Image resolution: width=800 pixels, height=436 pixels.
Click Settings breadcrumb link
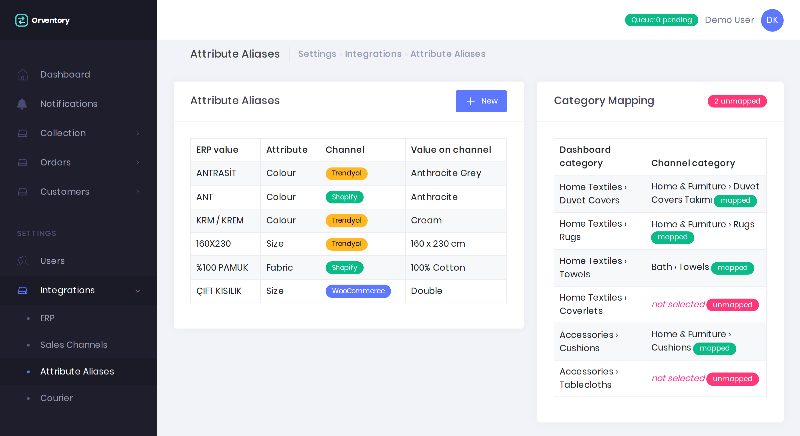tap(317, 54)
